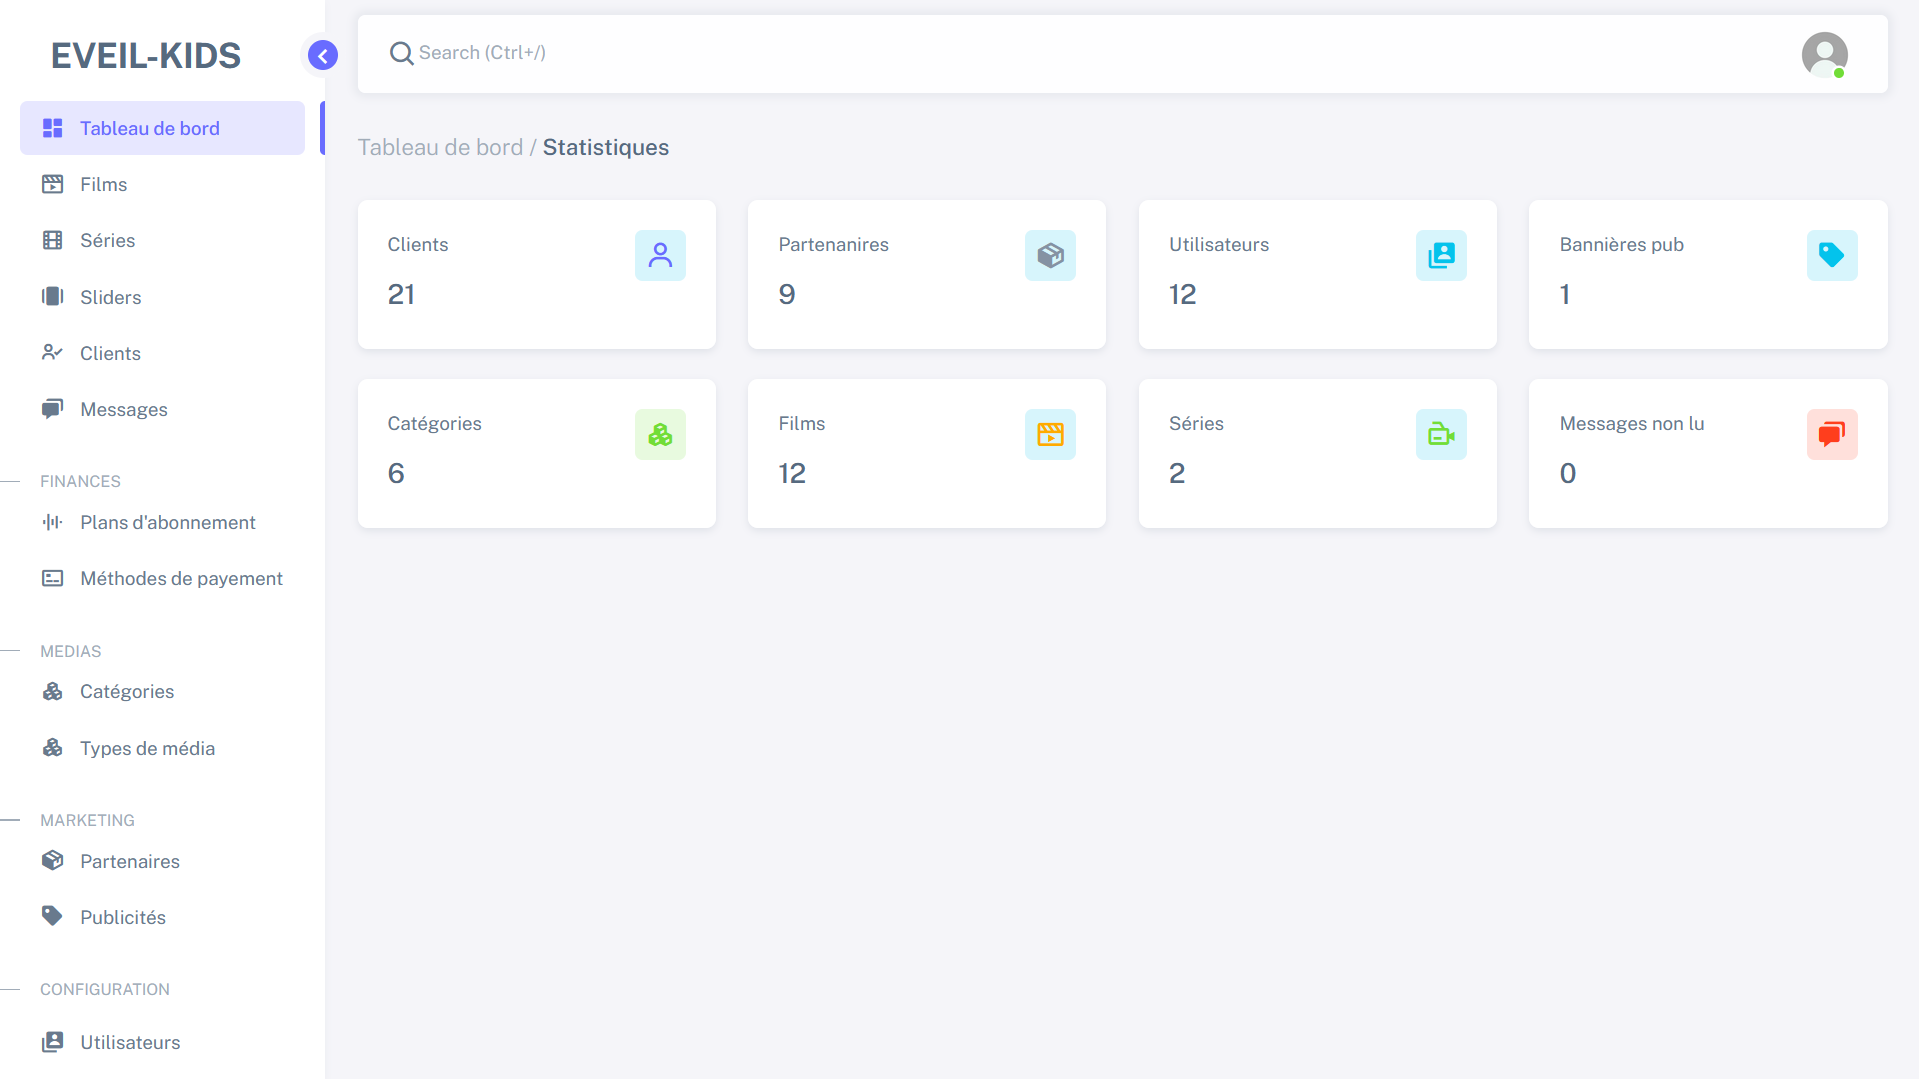Click the Films card orange icon

1050,434
